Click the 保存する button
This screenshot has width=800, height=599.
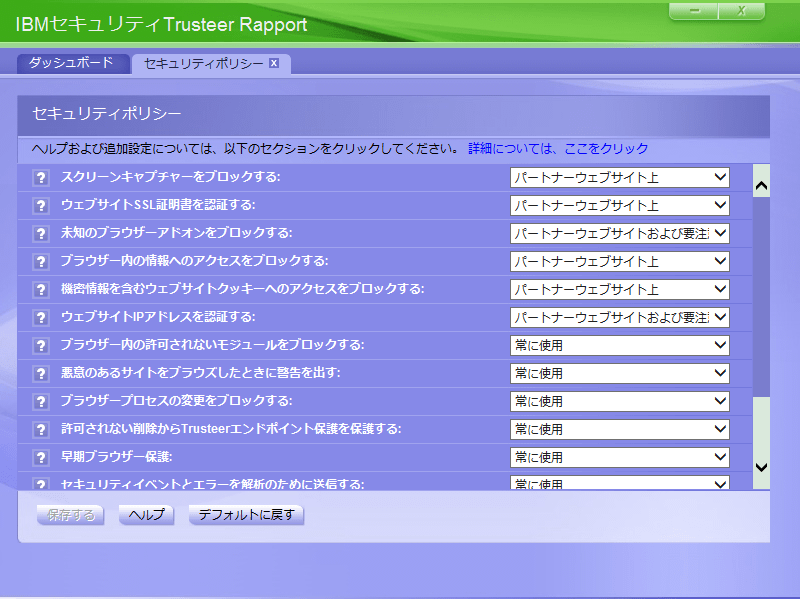[x=70, y=515]
